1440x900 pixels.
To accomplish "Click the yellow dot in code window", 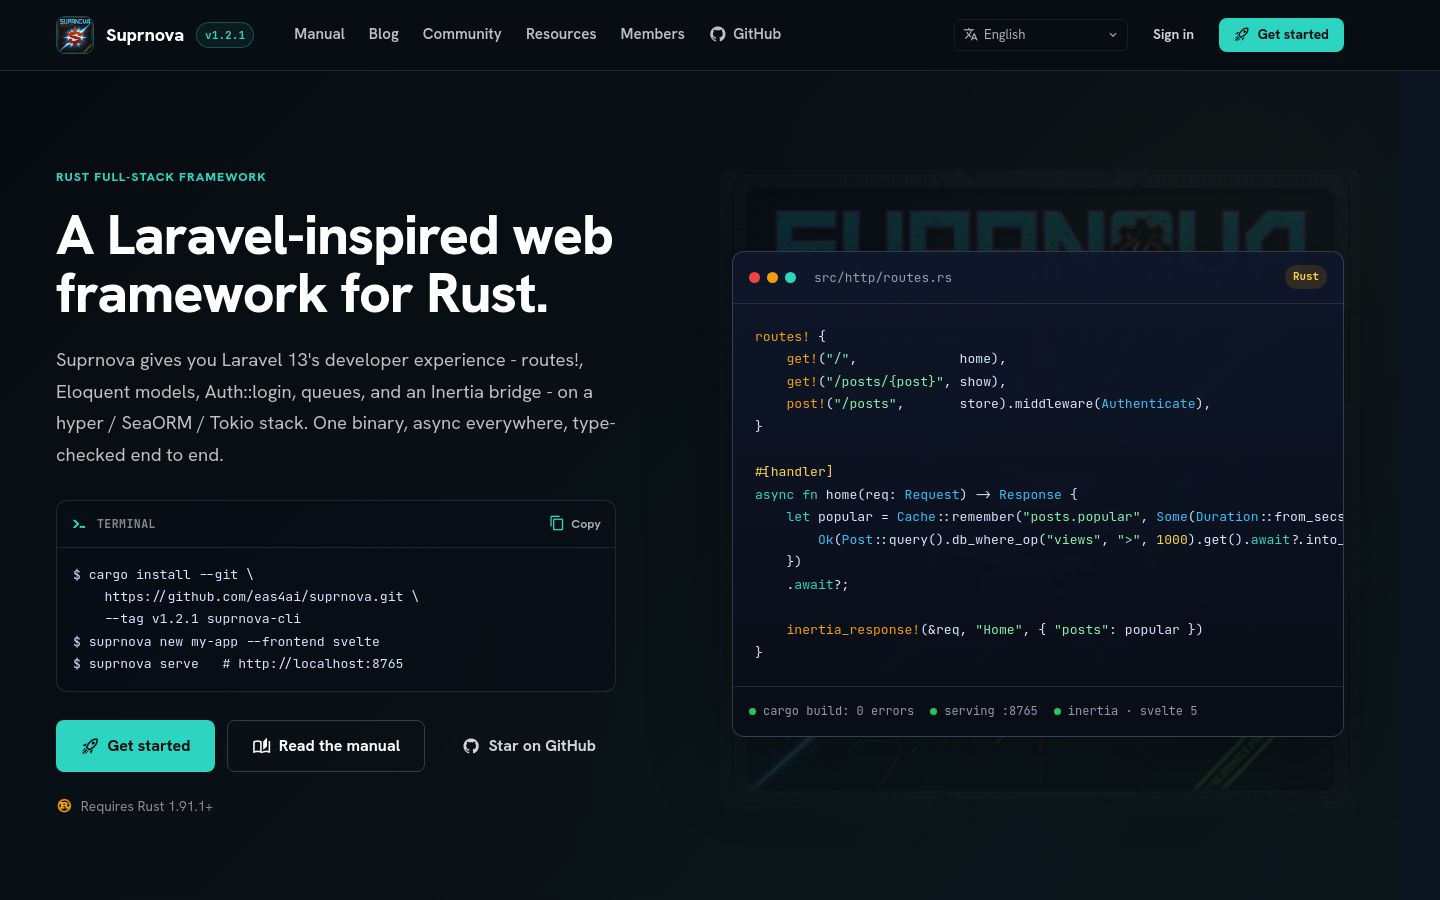I will 772,278.
